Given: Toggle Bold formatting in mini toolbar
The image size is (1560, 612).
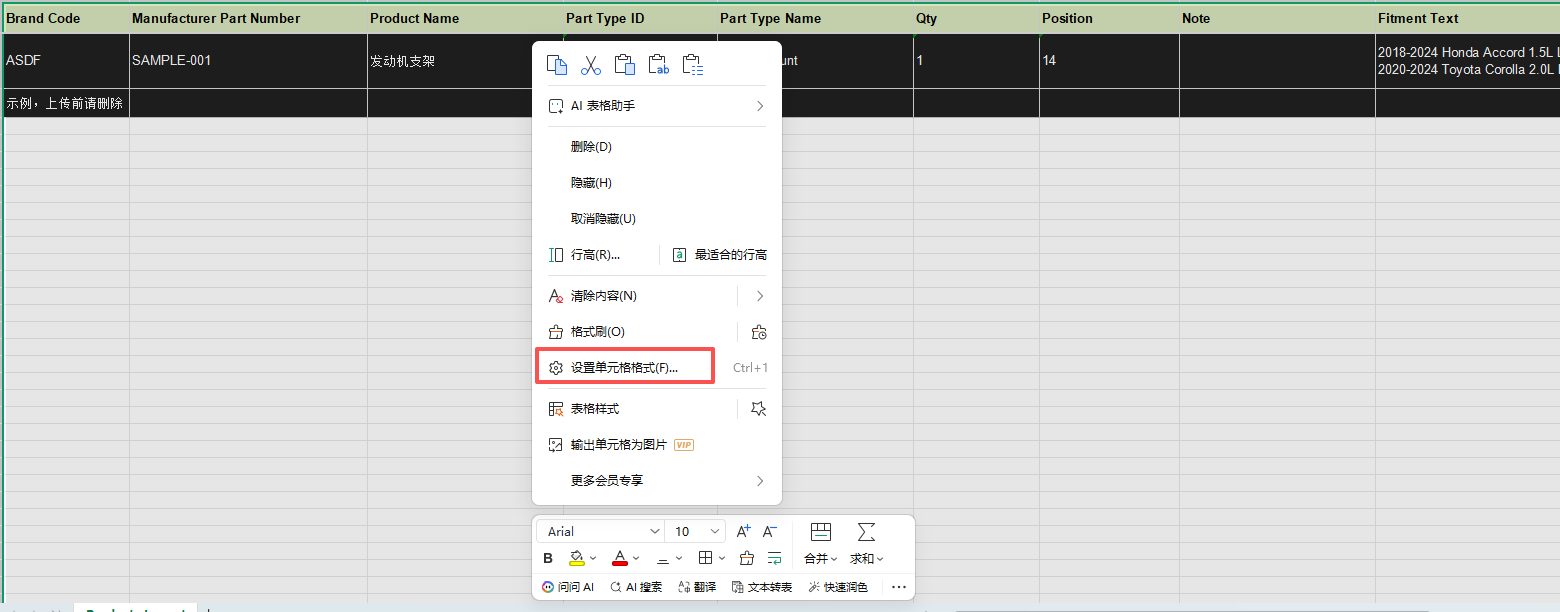Looking at the screenshot, I should pyautogui.click(x=548, y=558).
